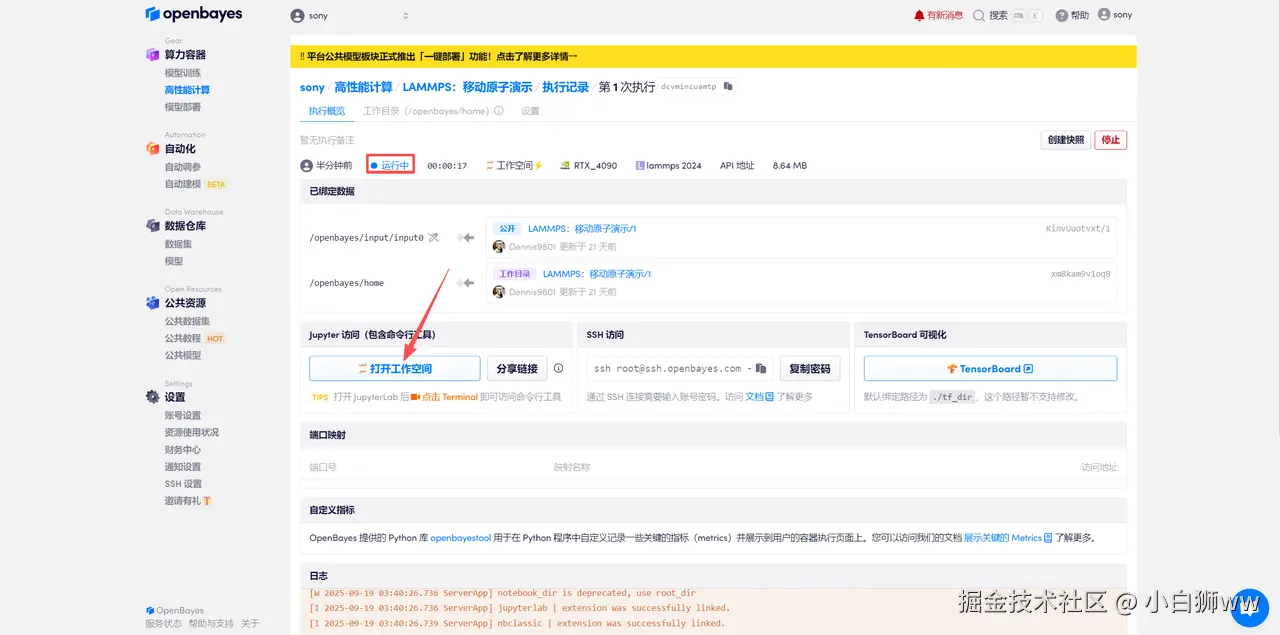Click info icon next to 分享链接
Image resolution: width=1280 pixels, height=635 pixels.
click(558, 368)
